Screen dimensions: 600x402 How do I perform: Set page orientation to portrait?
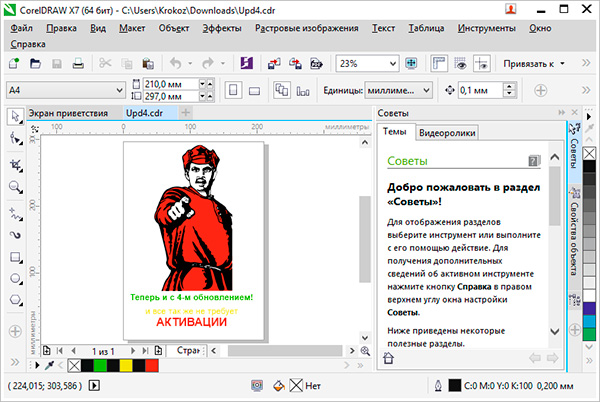click(x=233, y=91)
